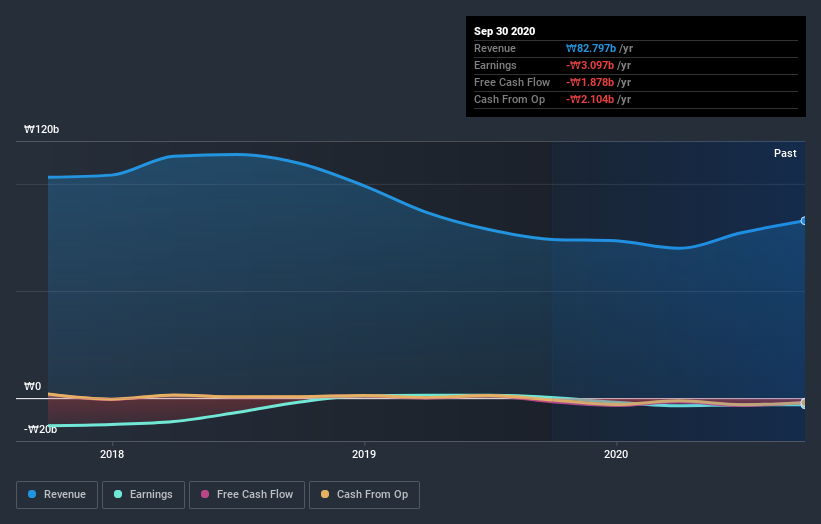Click the Earnings label in tooltip

pos(495,65)
